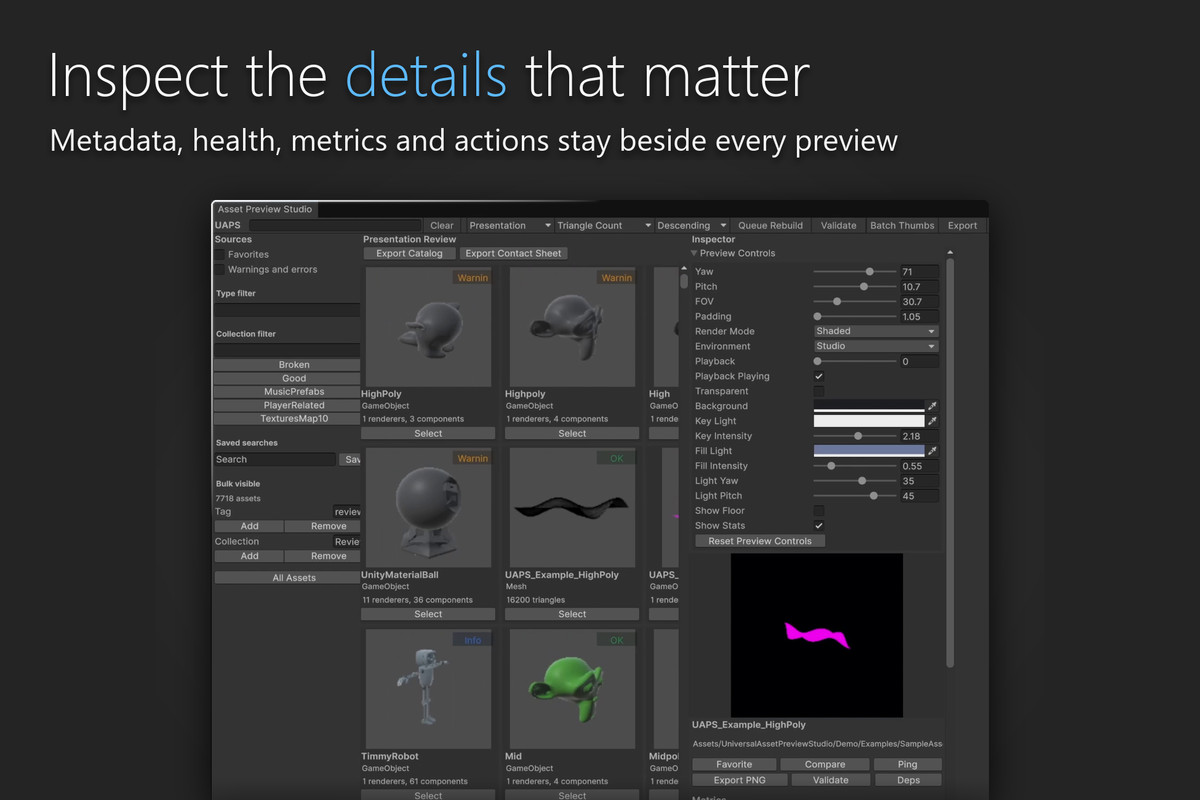Click the Favorite button in Inspector
The width and height of the screenshot is (1200, 800).
(x=734, y=765)
